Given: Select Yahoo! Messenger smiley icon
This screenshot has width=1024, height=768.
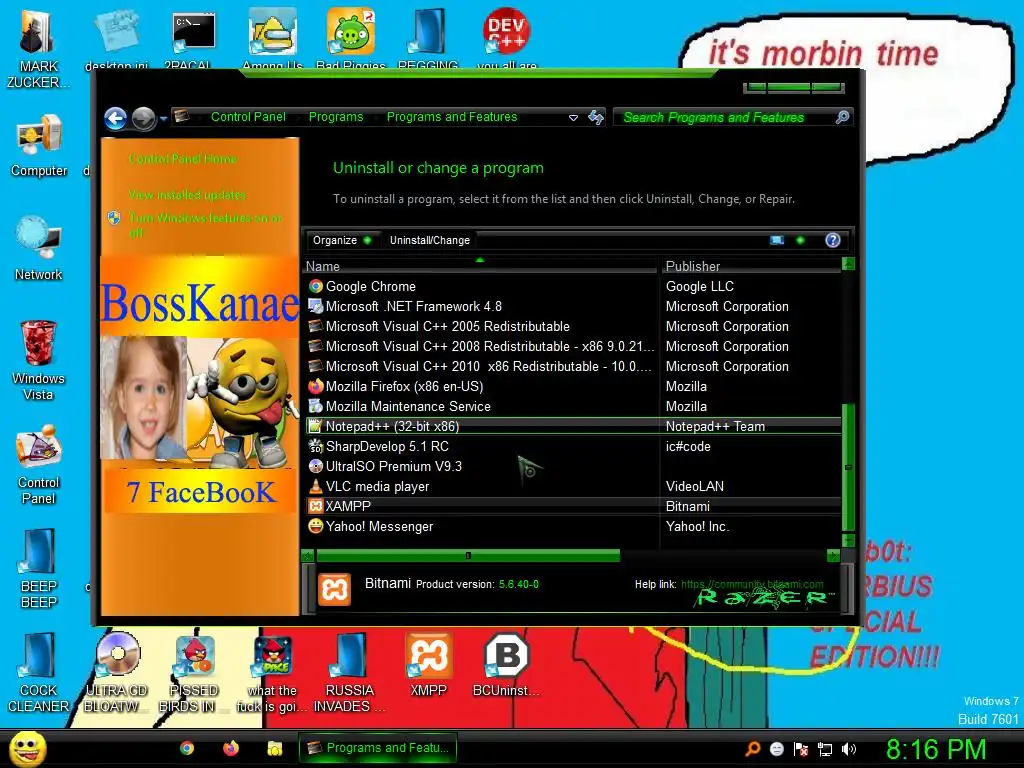Looking at the screenshot, I should [315, 526].
